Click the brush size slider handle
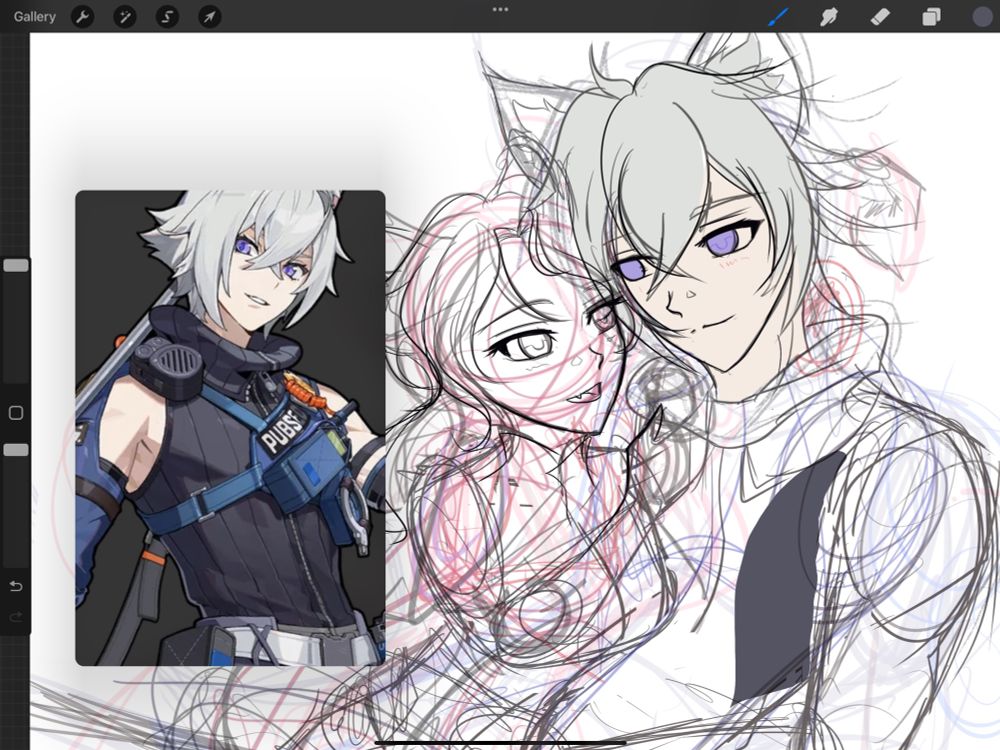The width and height of the screenshot is (1000, 750). pyautogui.click(x=16, y=265)
